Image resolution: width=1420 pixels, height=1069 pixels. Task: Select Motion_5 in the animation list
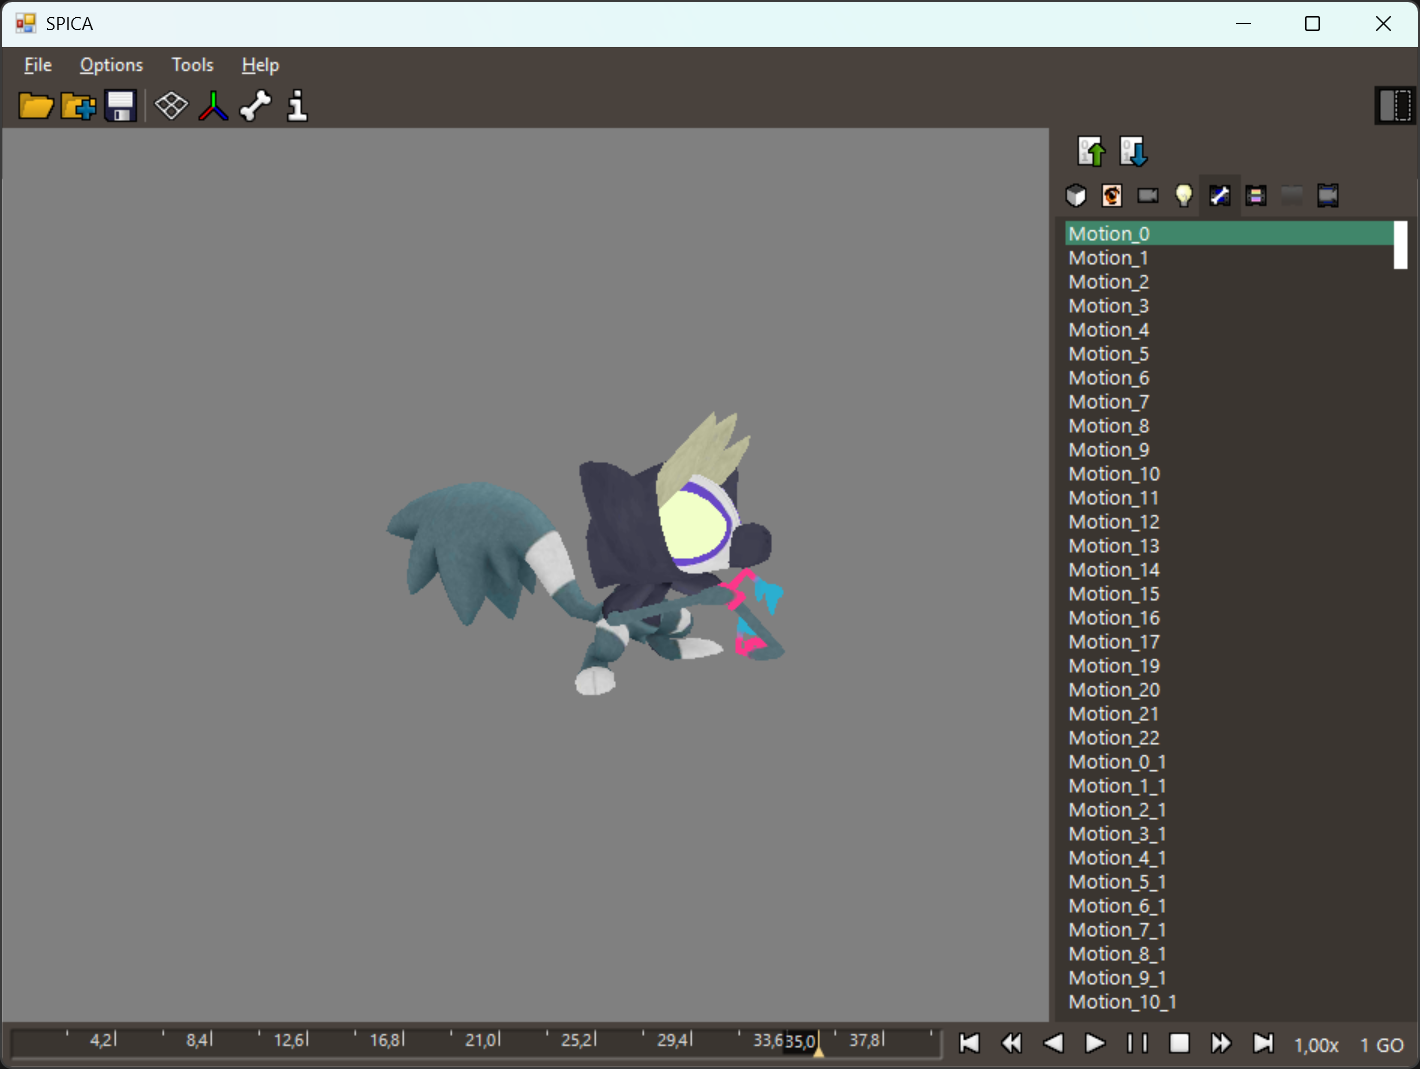pos(1229,353)
